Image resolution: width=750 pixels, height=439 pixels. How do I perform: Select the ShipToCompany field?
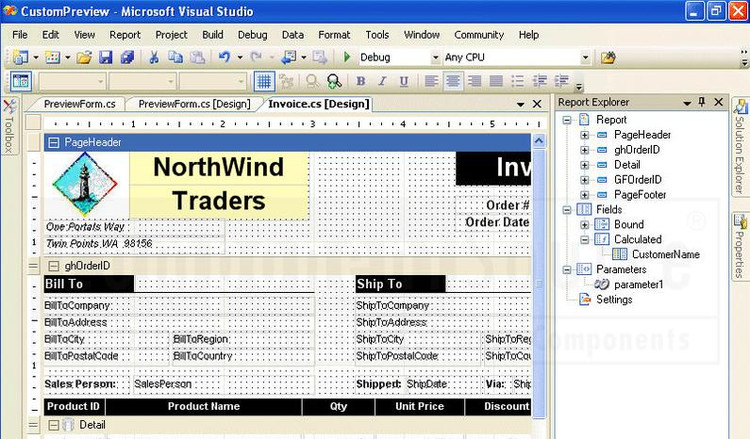(443, 305)
